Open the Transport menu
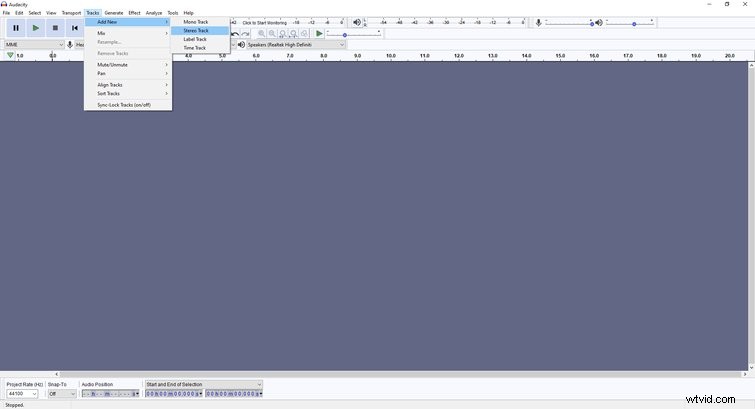Viewport: 755px width, 409px height. 71,13
